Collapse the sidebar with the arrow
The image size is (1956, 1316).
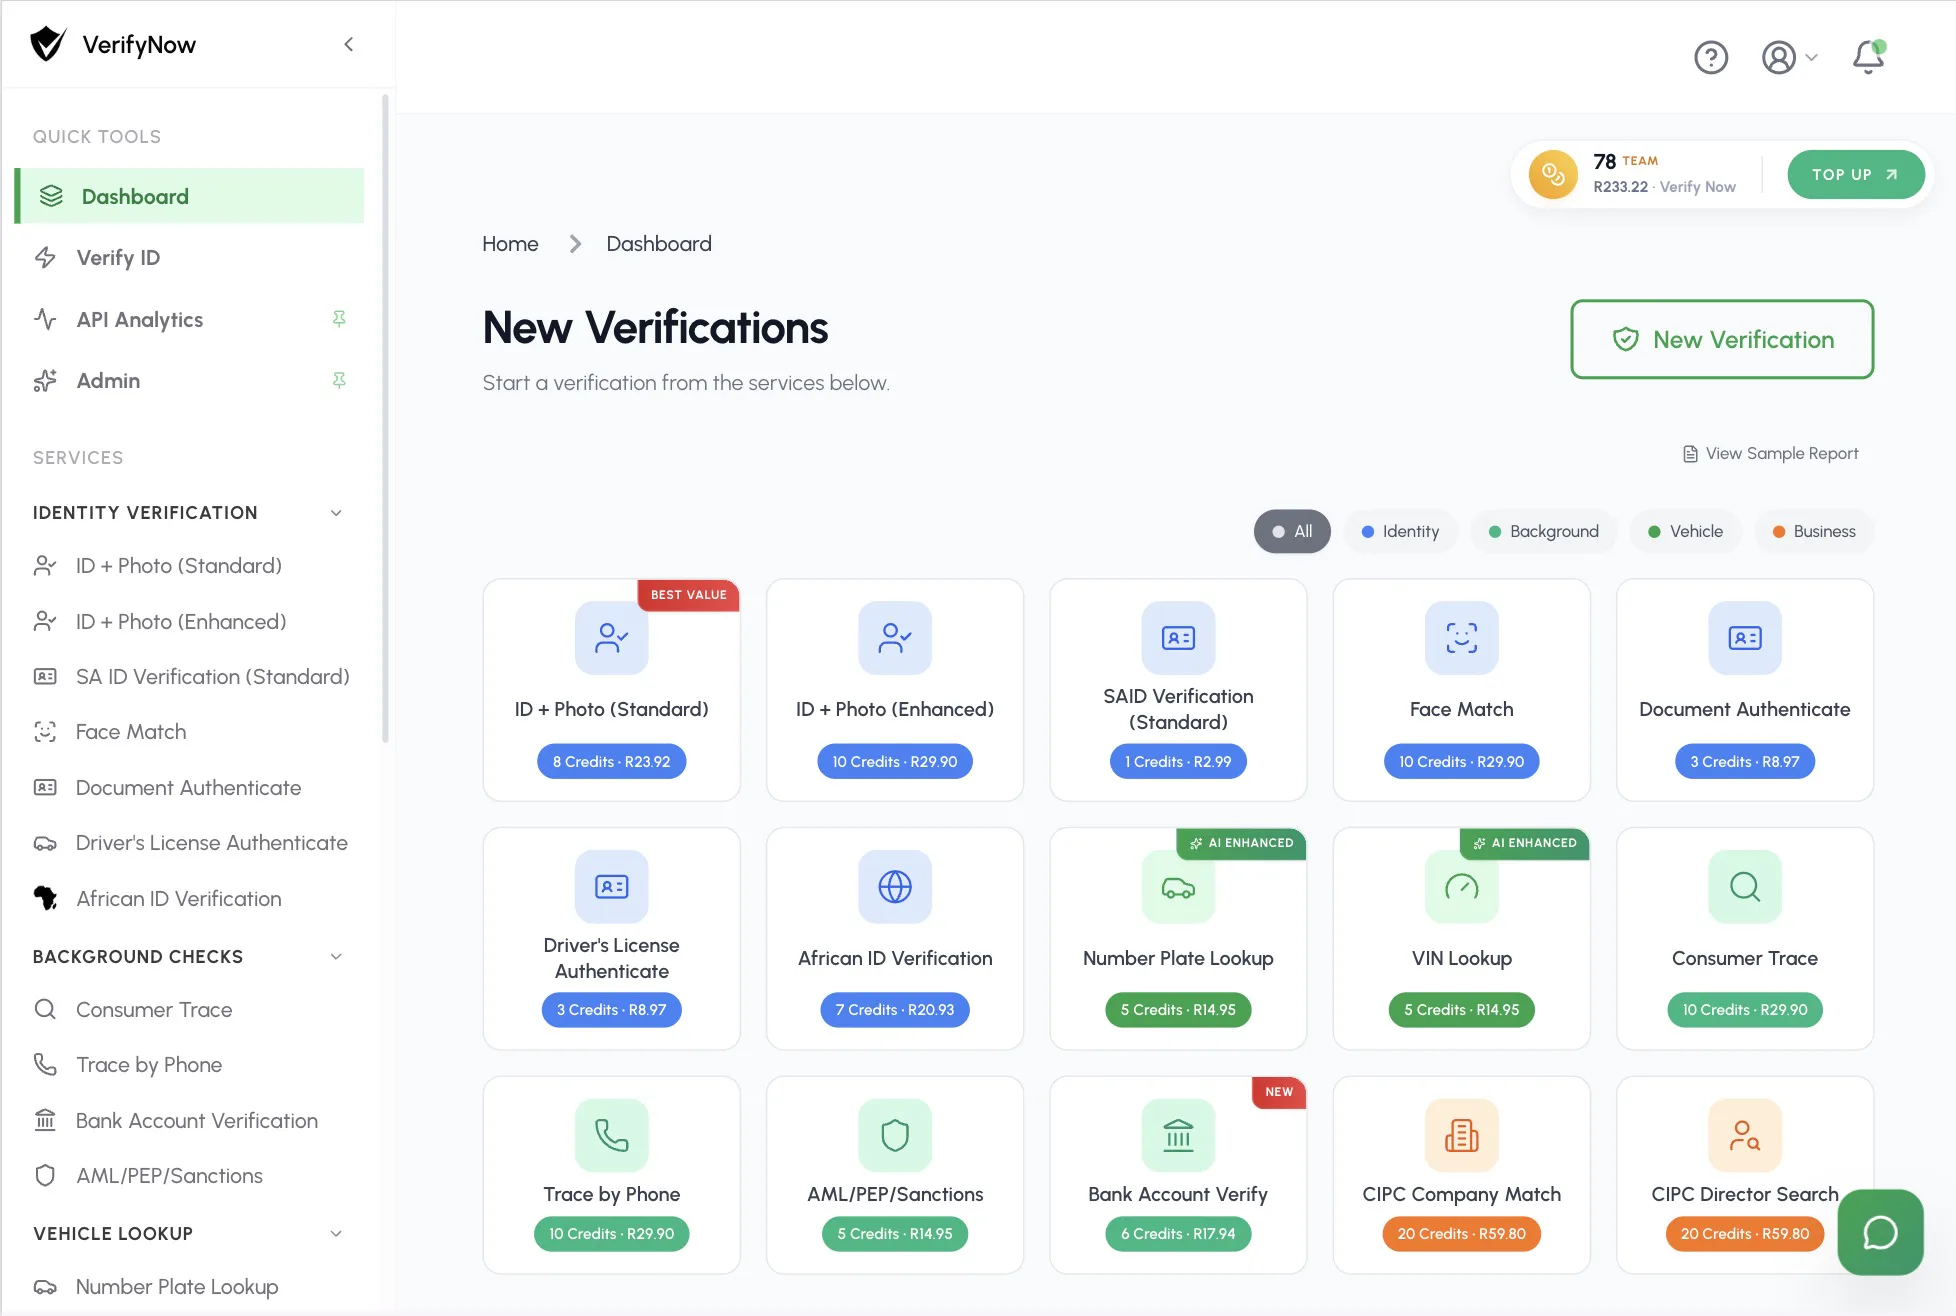click(348, 44)
